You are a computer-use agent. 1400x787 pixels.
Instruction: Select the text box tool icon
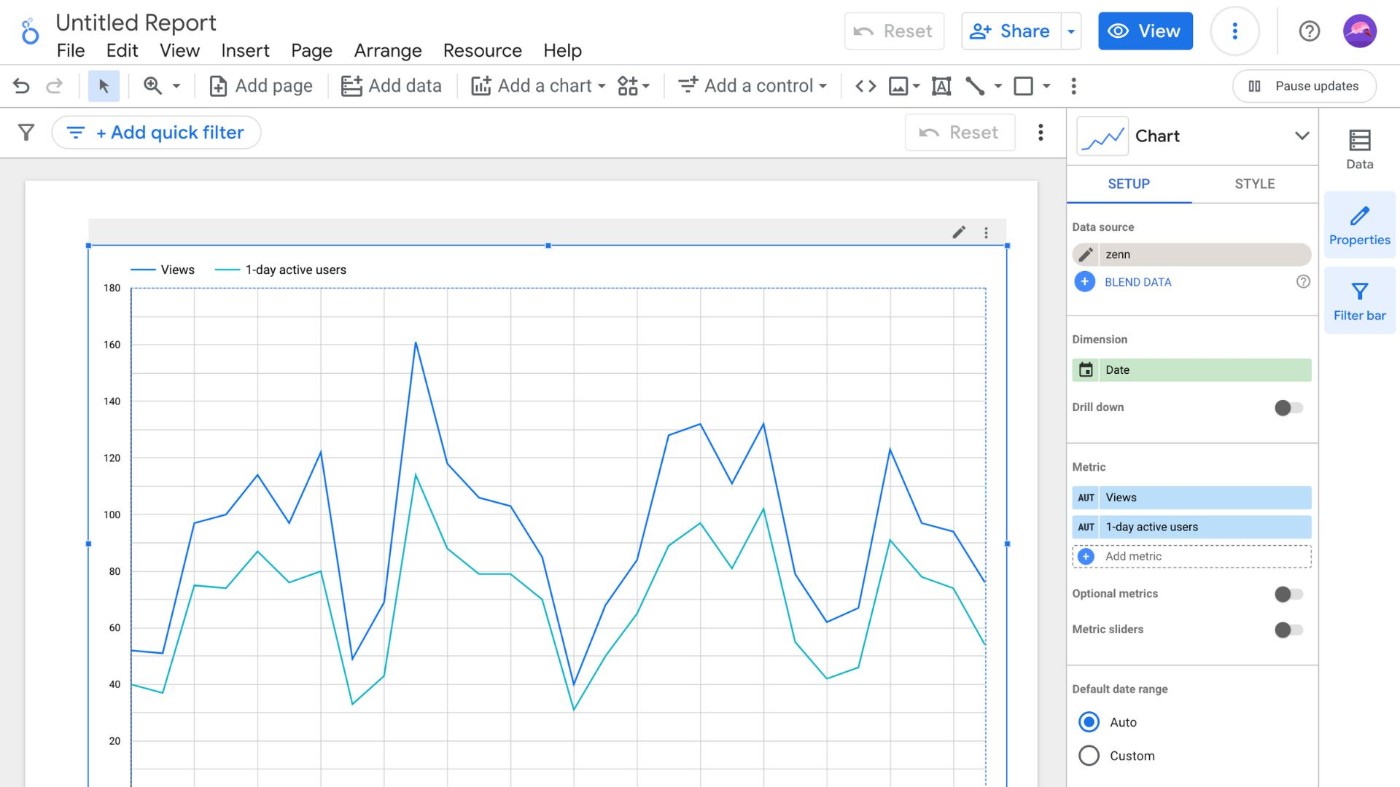point(941,86)
